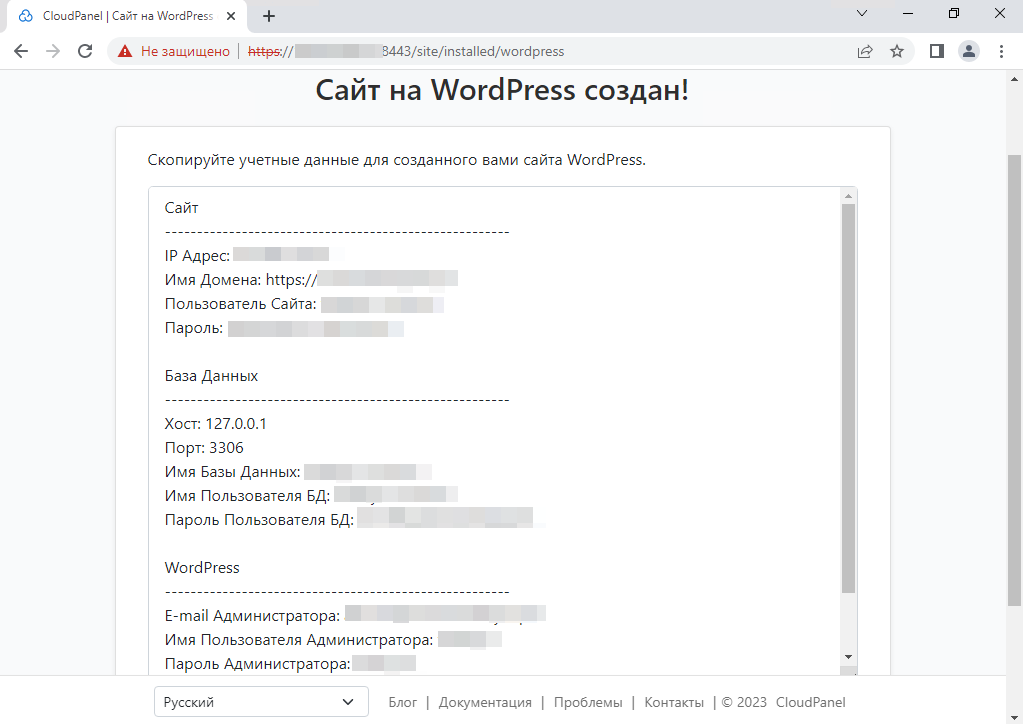Screen dimensions: 1023x724
Task: Select the CloudPanel WordPress browser tab
Action: tap(120, 15)
